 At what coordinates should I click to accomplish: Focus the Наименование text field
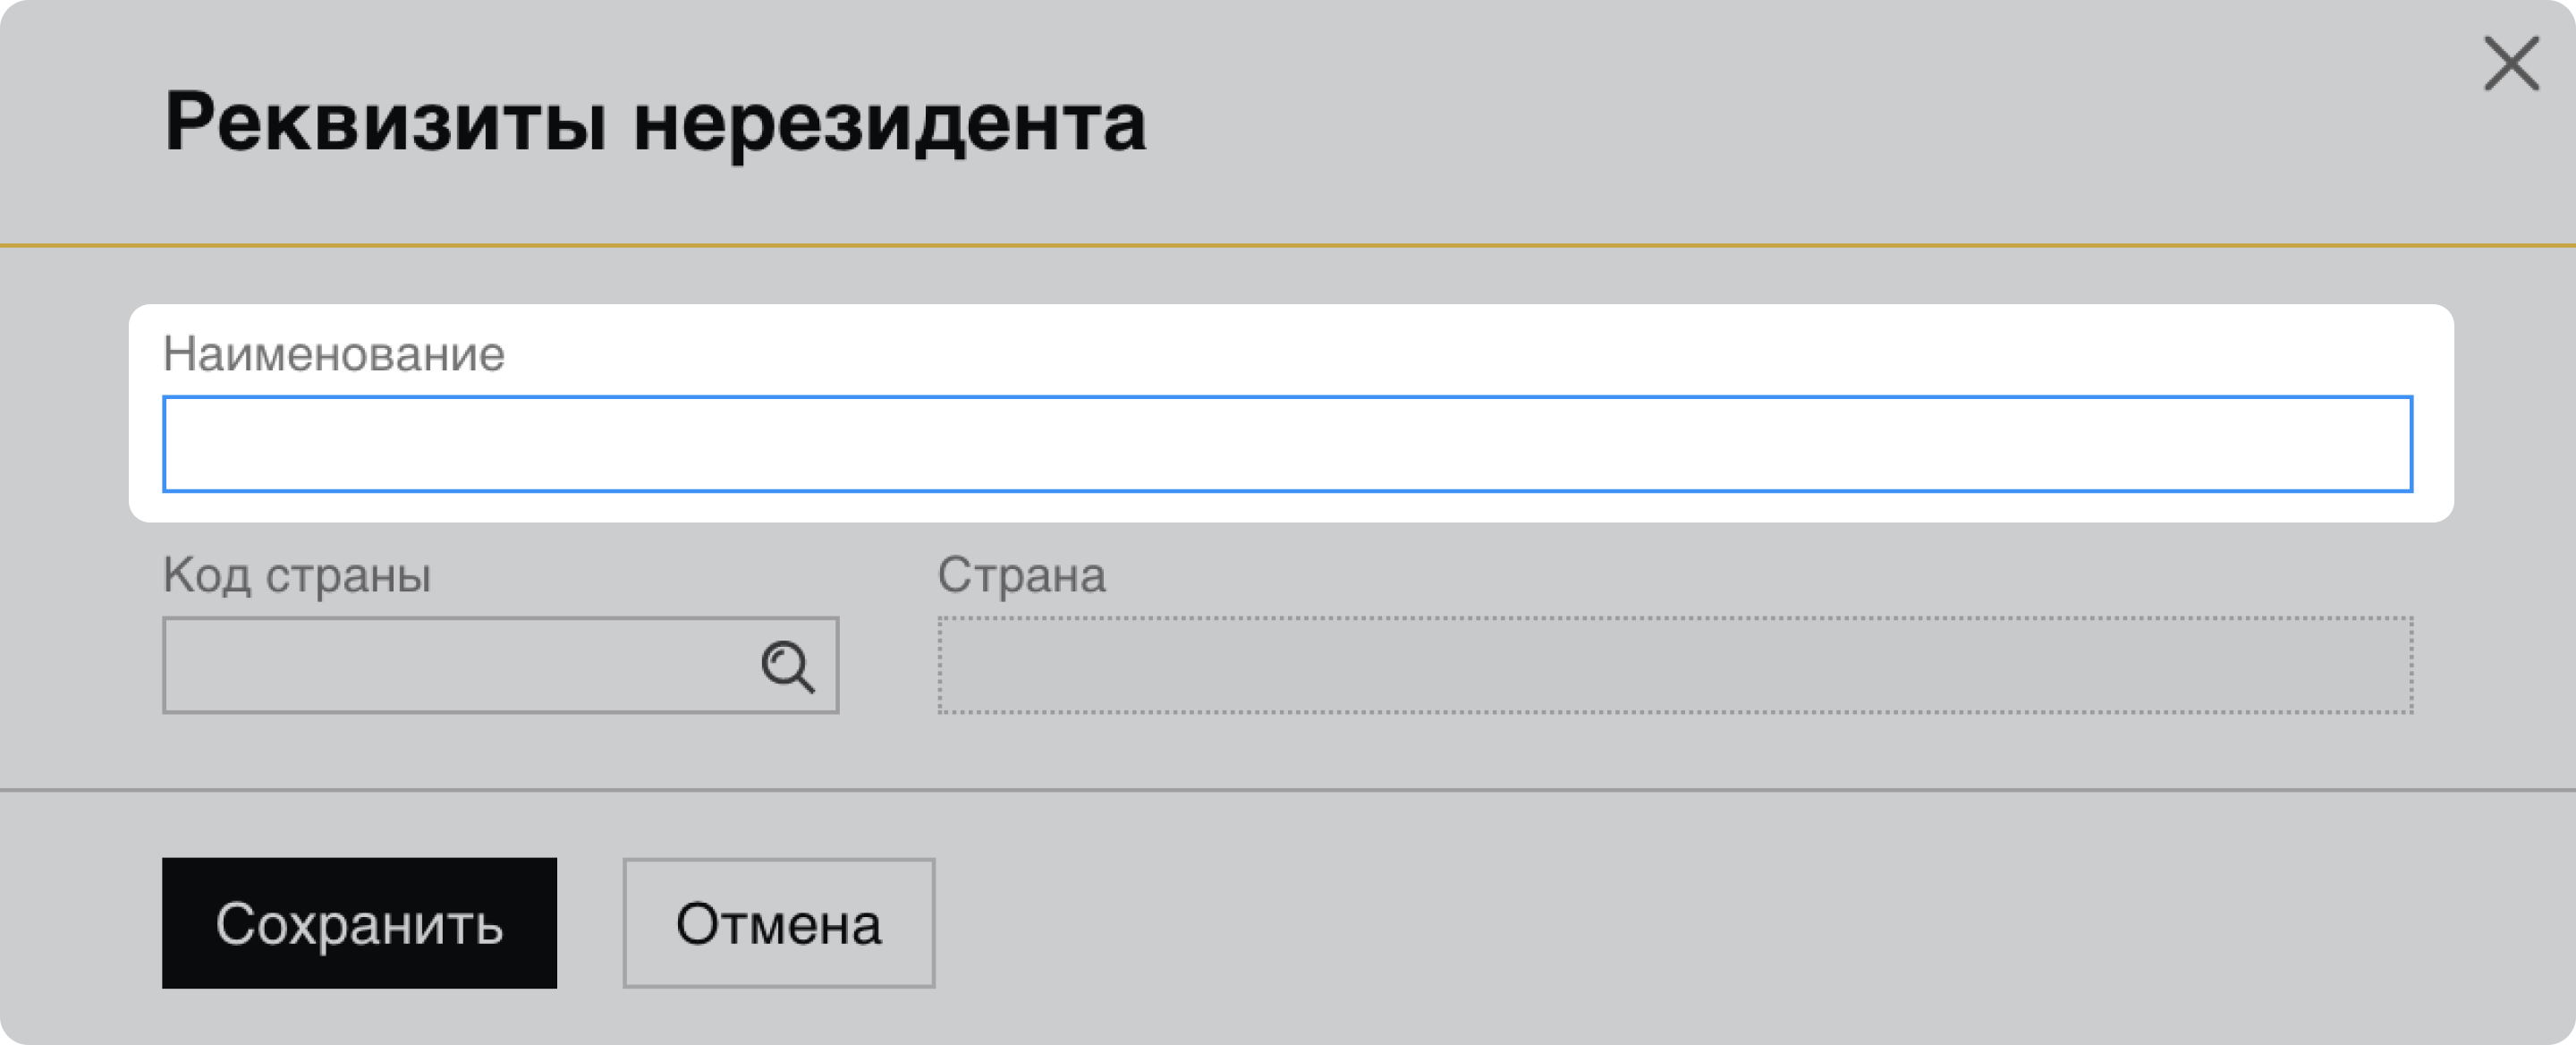1287,444
